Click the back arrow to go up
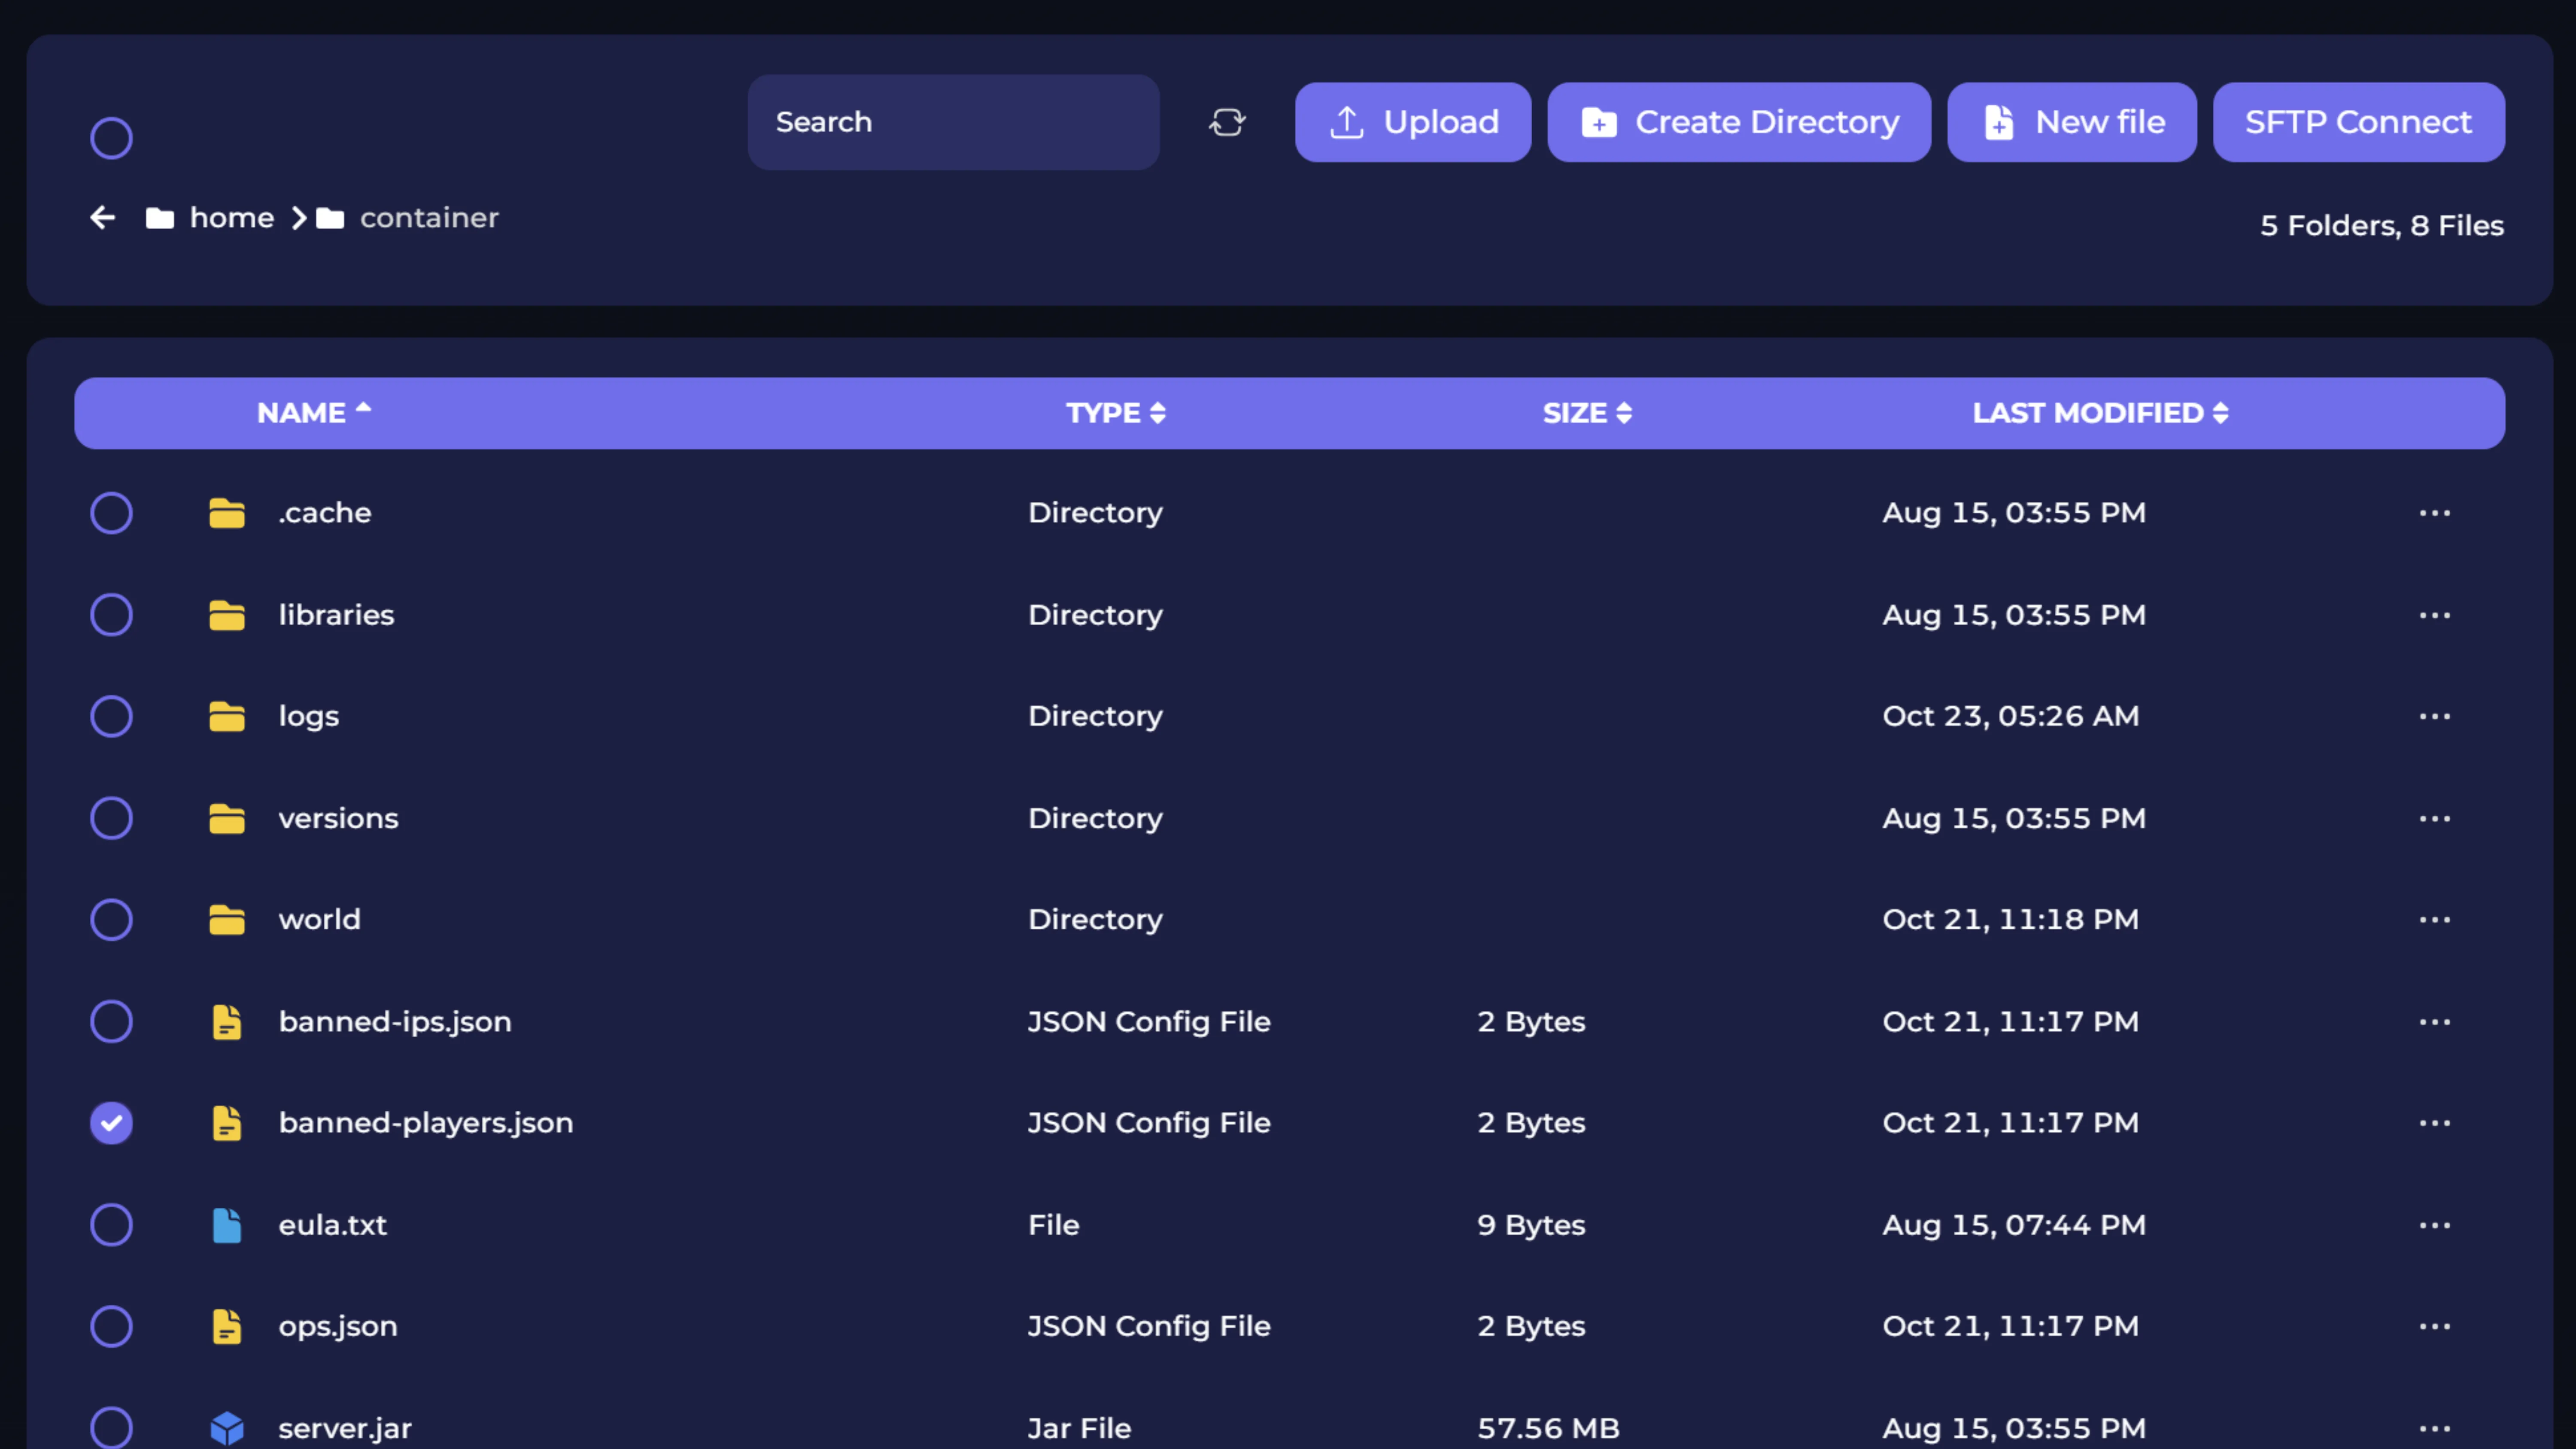This screenshot has height=1449, width=2576. pyautogui.click(x=102, y=217)
